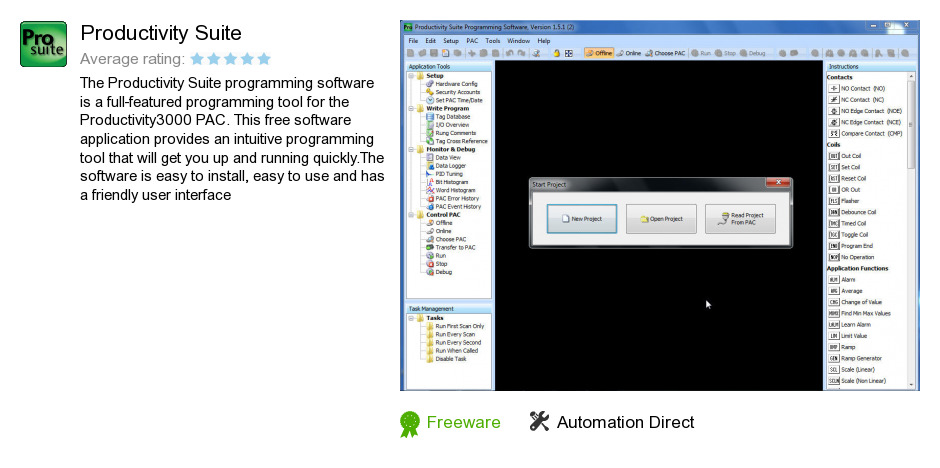
Task: Collapse the Control PAC tree folder
Action: click(x=411, y=215)
